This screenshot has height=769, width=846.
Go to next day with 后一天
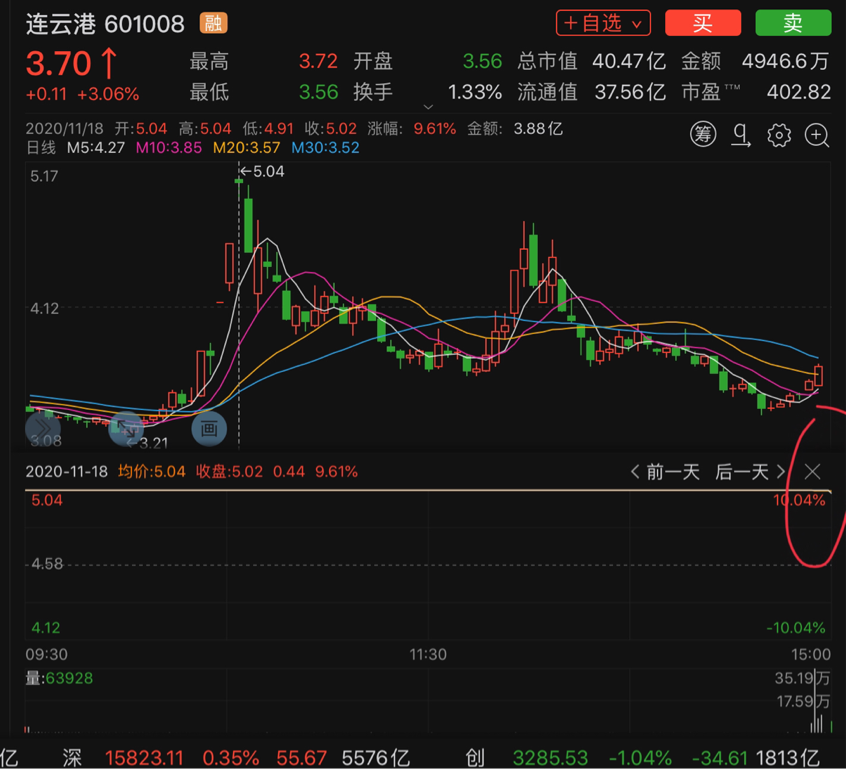(x=750, y=472)
